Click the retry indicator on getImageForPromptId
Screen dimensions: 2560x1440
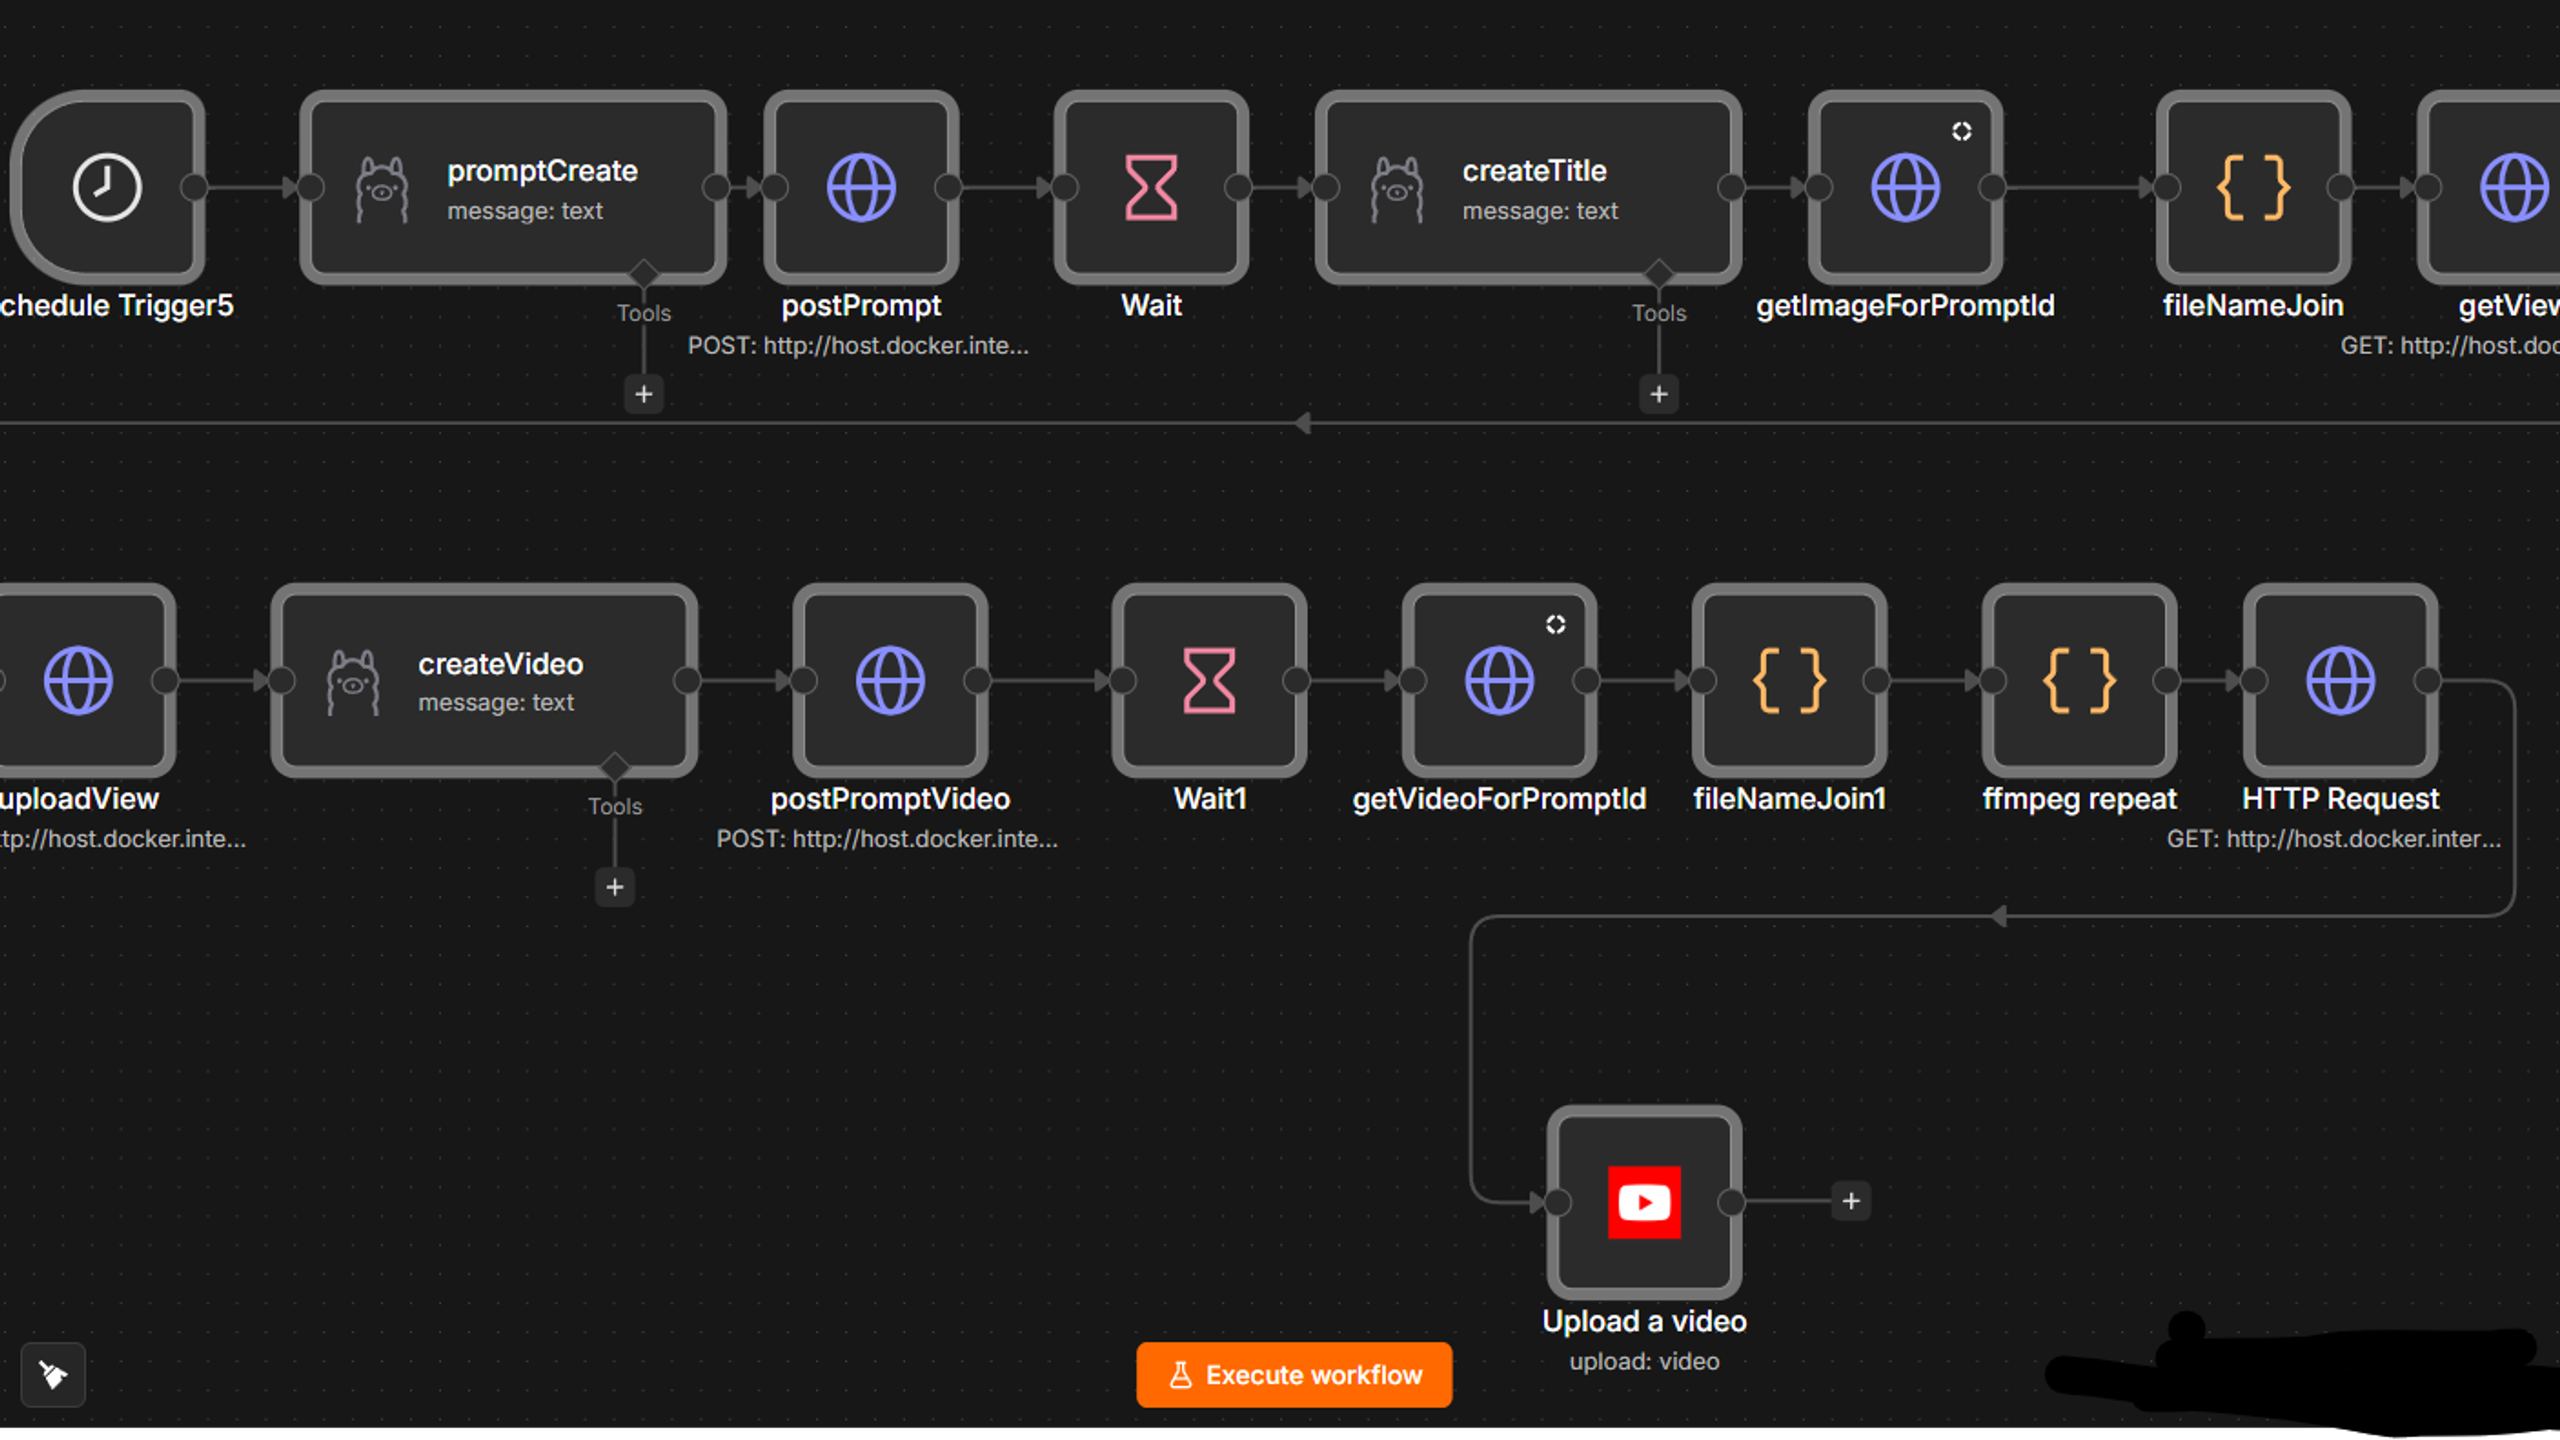coord(1961,131)
